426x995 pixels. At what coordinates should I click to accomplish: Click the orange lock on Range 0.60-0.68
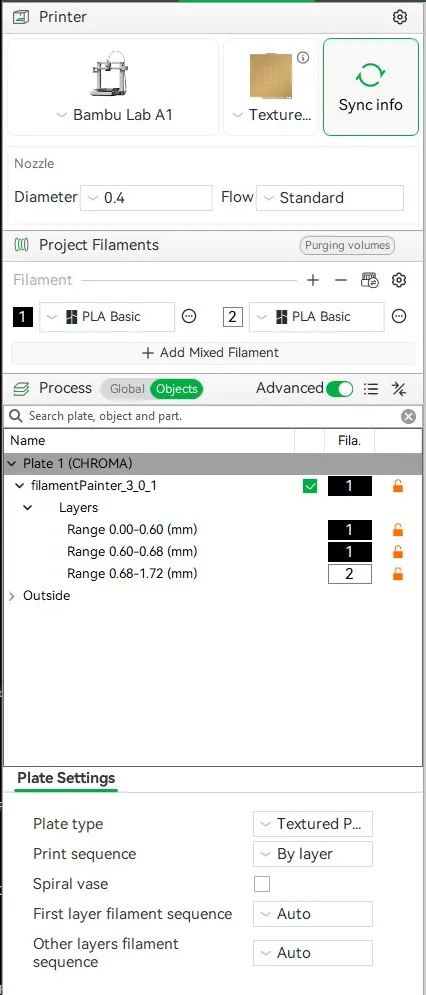(398, 551)
